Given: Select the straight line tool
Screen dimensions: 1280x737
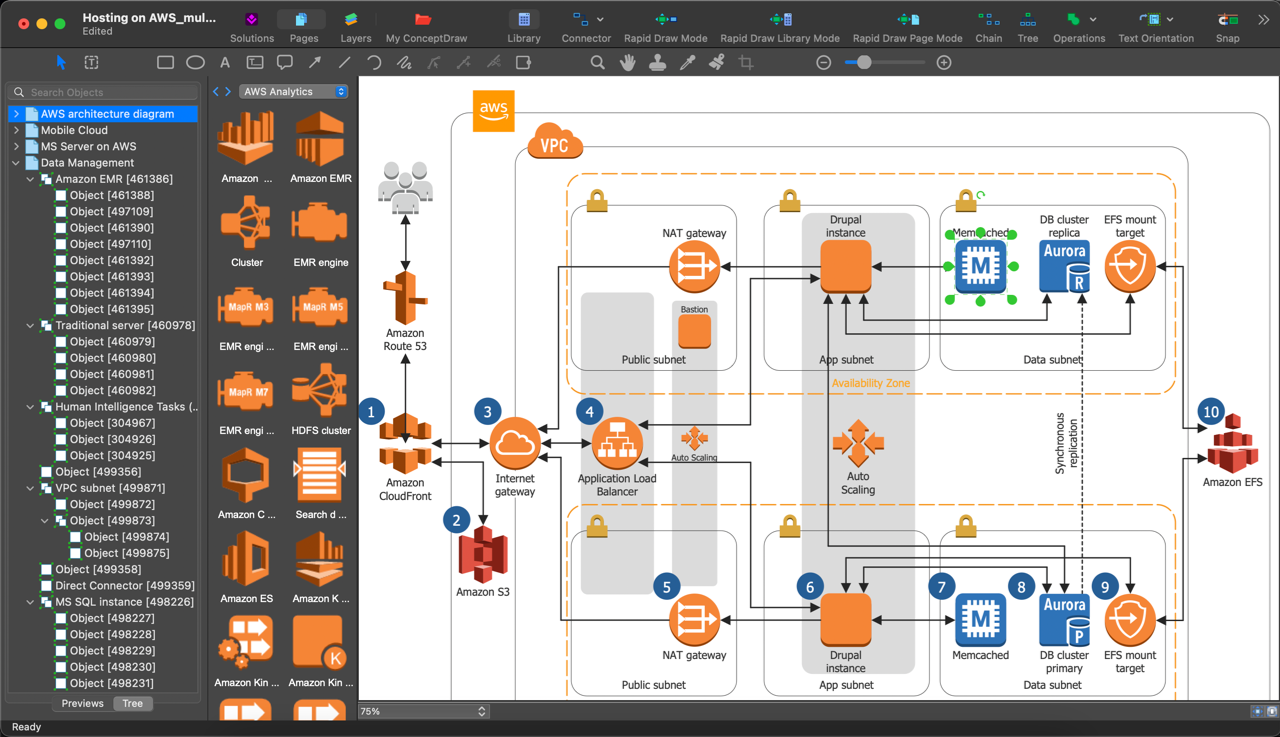Looking at the screenshot, I should [344, 62].
